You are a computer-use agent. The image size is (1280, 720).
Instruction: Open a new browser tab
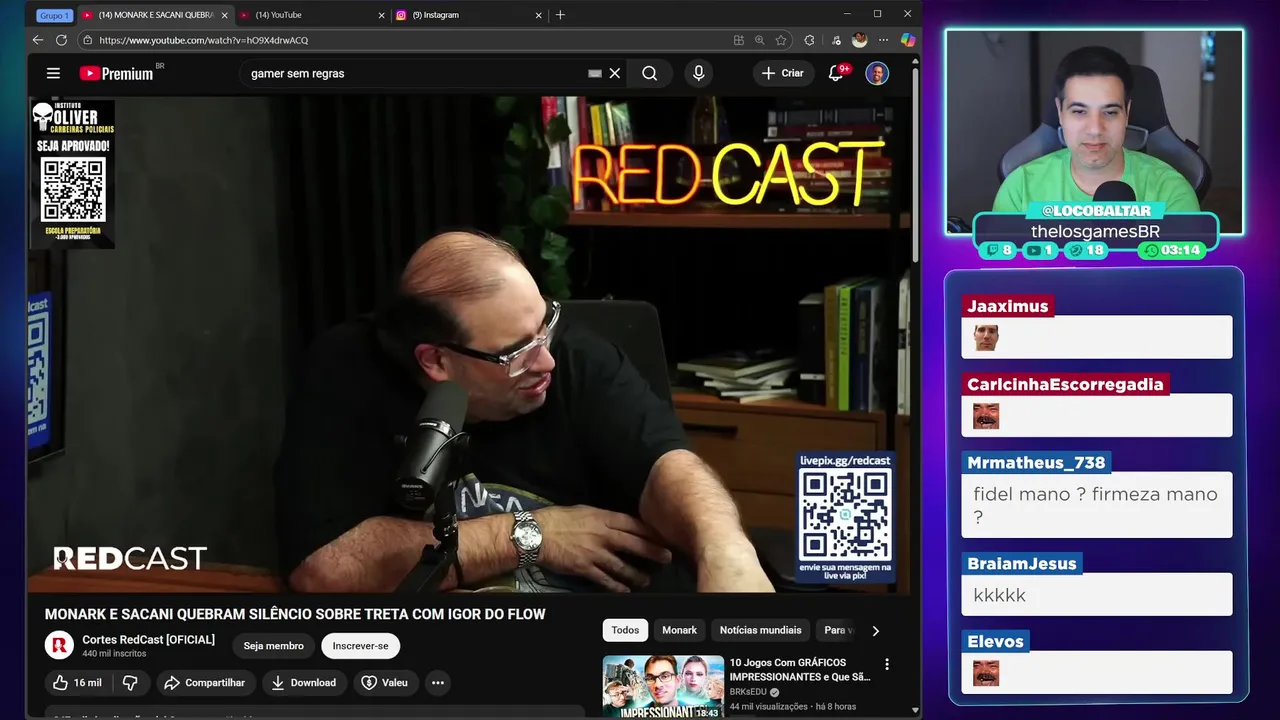click(x=560, y=15)
